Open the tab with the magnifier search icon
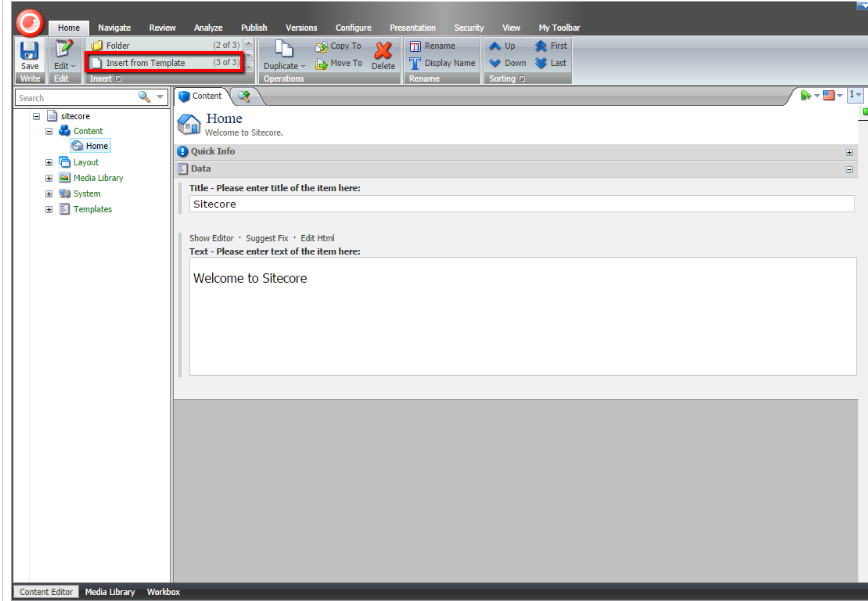 (x=244, y=96)
